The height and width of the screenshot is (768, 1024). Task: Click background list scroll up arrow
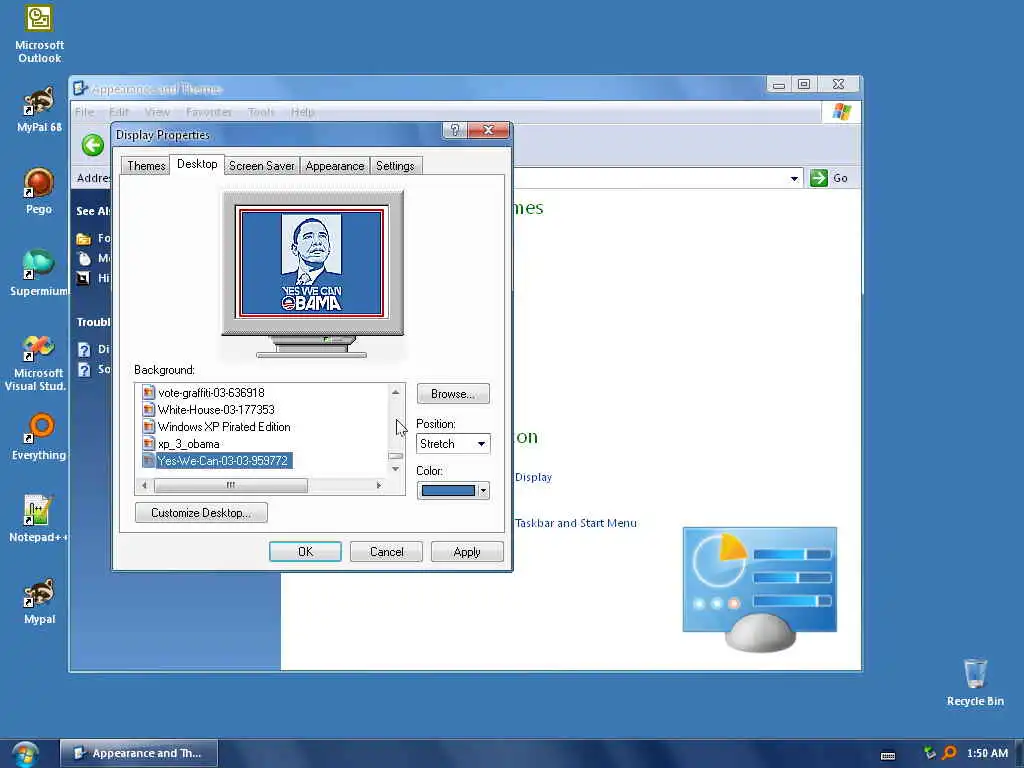point(395,392)
